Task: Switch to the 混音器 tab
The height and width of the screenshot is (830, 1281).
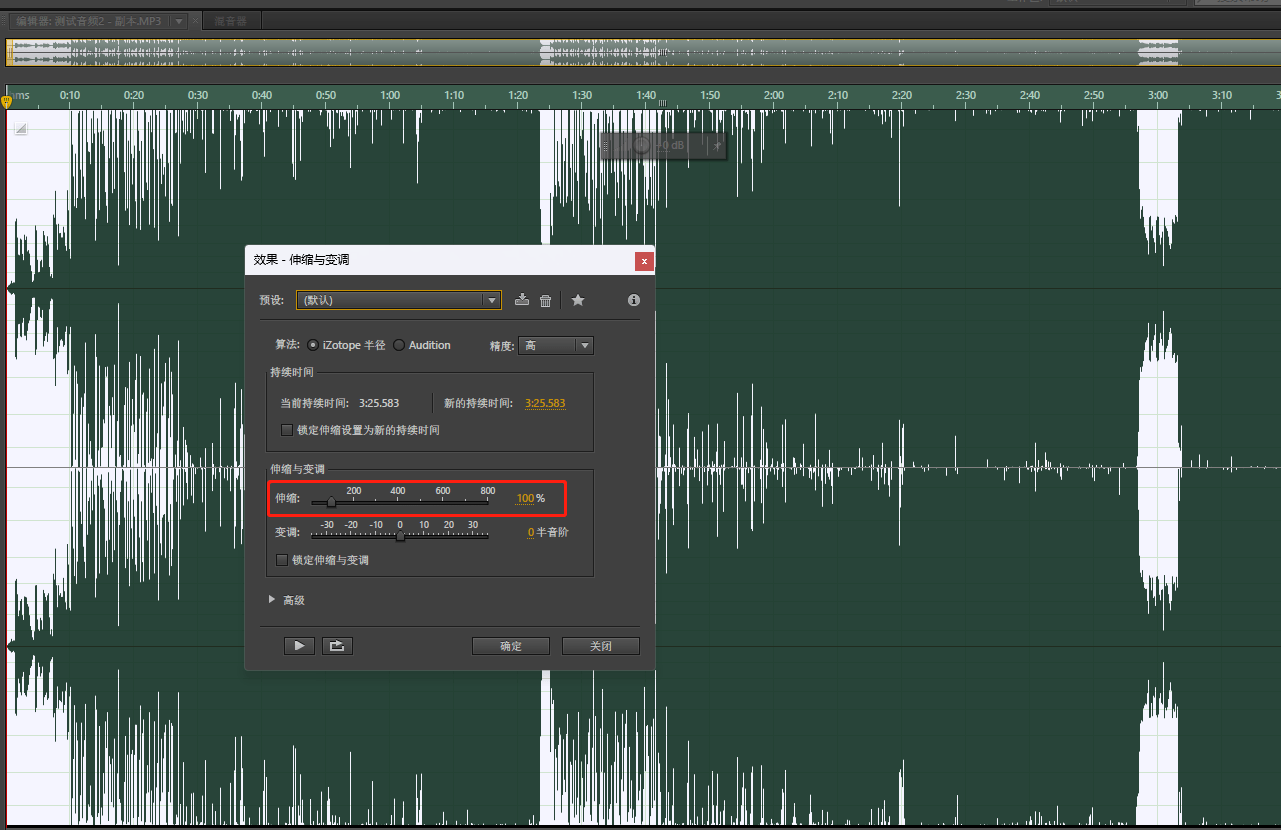Action: point(231,21)
